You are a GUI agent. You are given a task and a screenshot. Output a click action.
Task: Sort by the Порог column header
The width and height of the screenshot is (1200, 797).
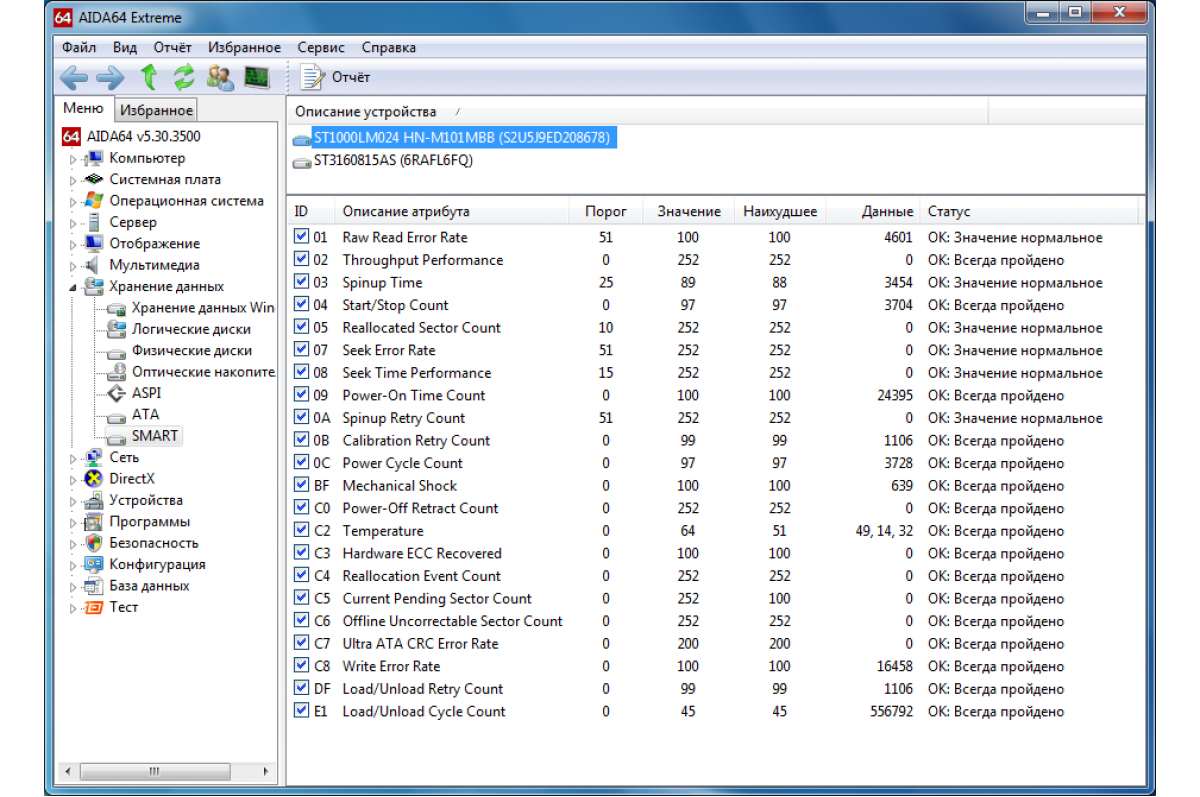click(606, 212)
